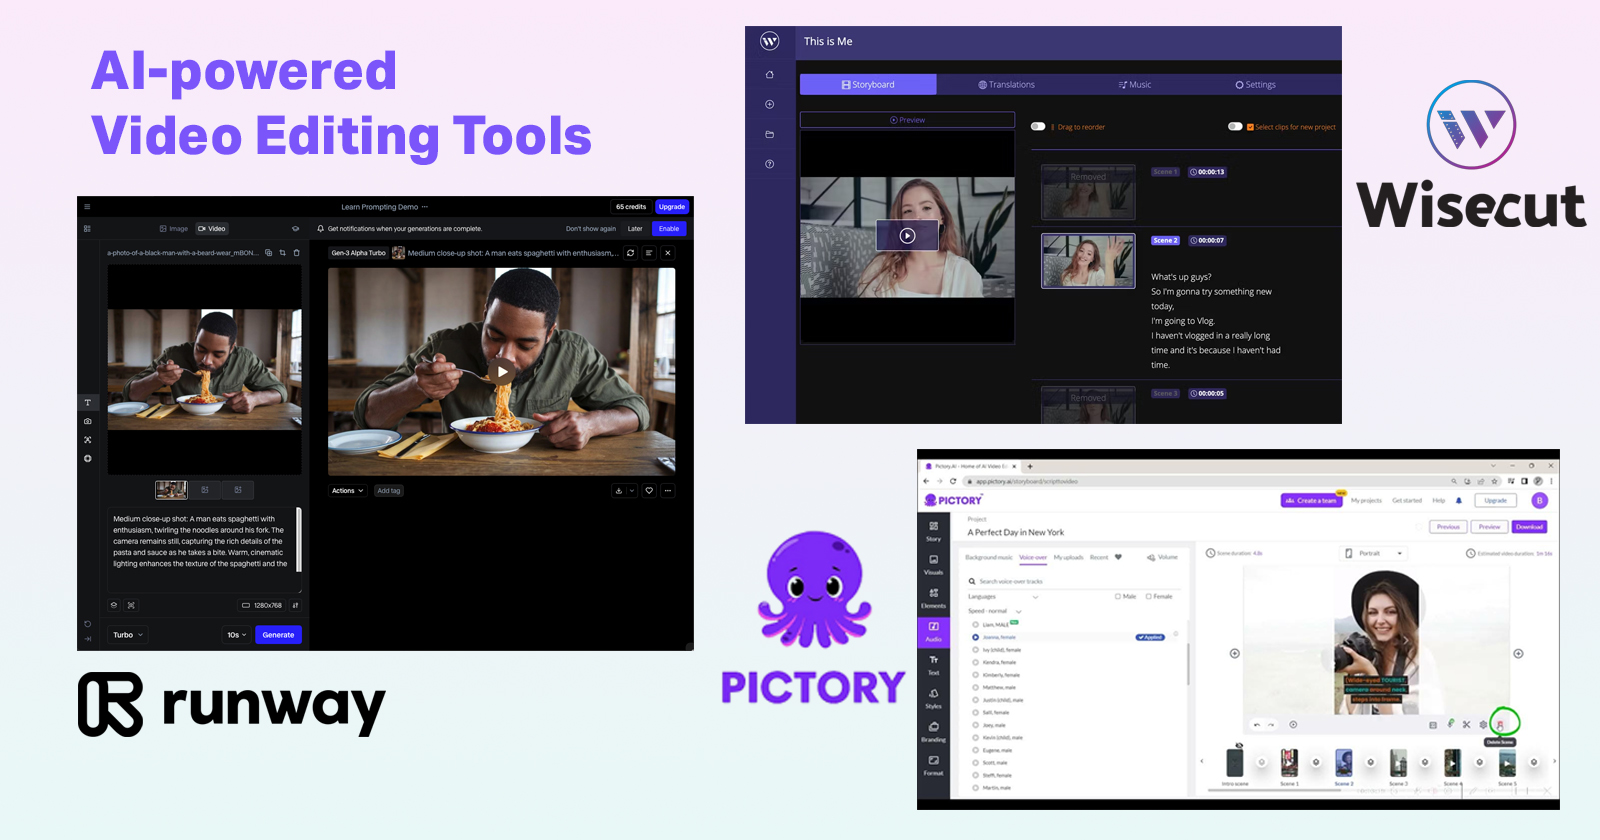Screen dimensions: 1600x840
Task: Click Runway's Generate button
Action: [278, 635]
